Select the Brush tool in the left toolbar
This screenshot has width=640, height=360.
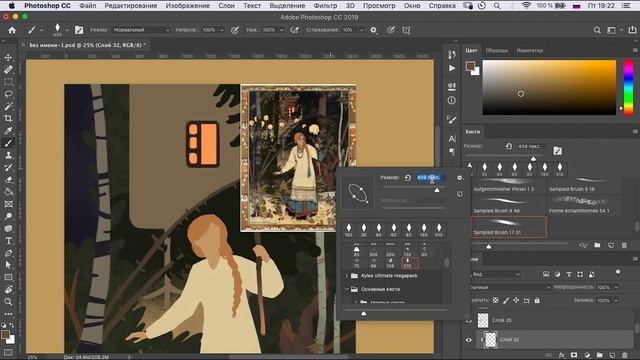coord(8,143)
